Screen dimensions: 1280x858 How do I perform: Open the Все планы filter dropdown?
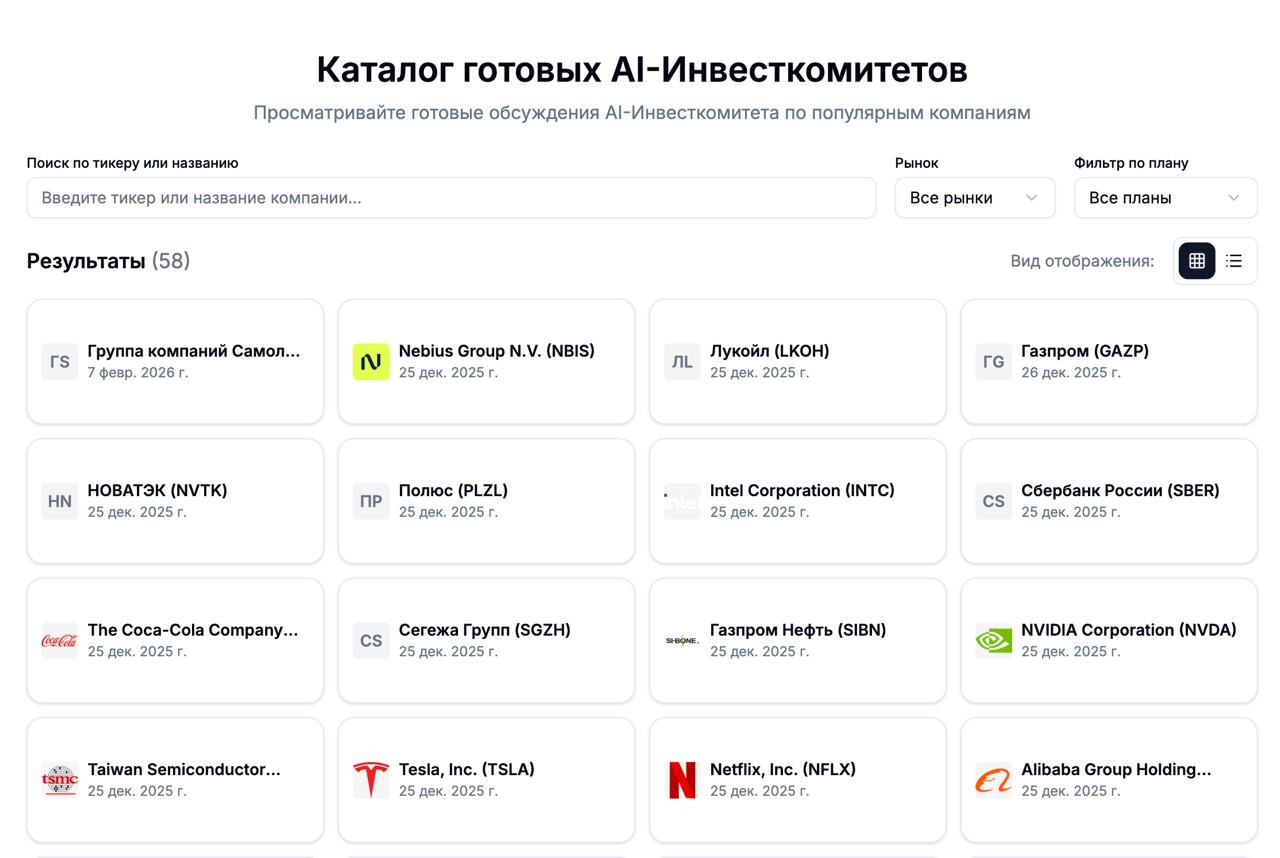1165,197
